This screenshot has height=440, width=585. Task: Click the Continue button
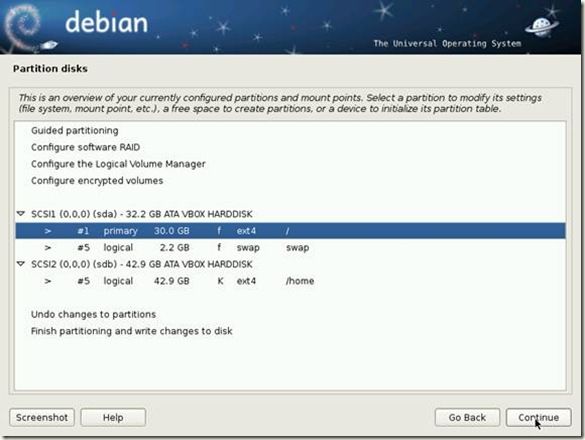point(538,417)
